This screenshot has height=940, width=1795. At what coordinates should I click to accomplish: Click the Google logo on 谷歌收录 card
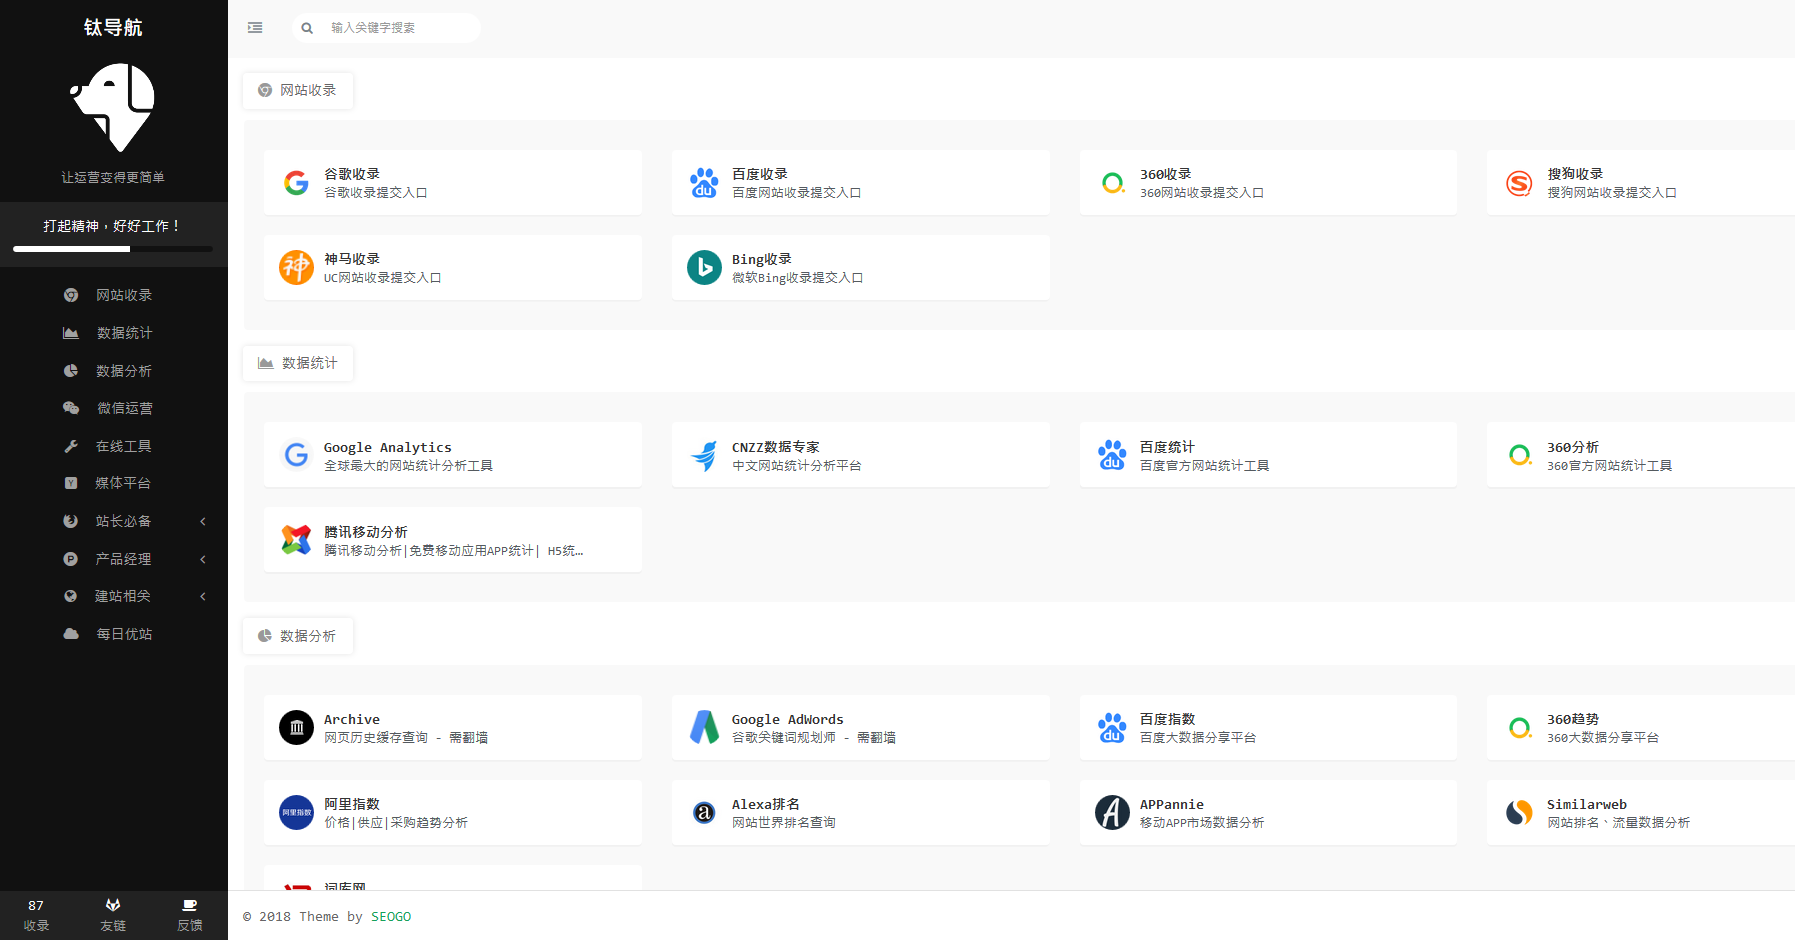(x=296, y=183)
